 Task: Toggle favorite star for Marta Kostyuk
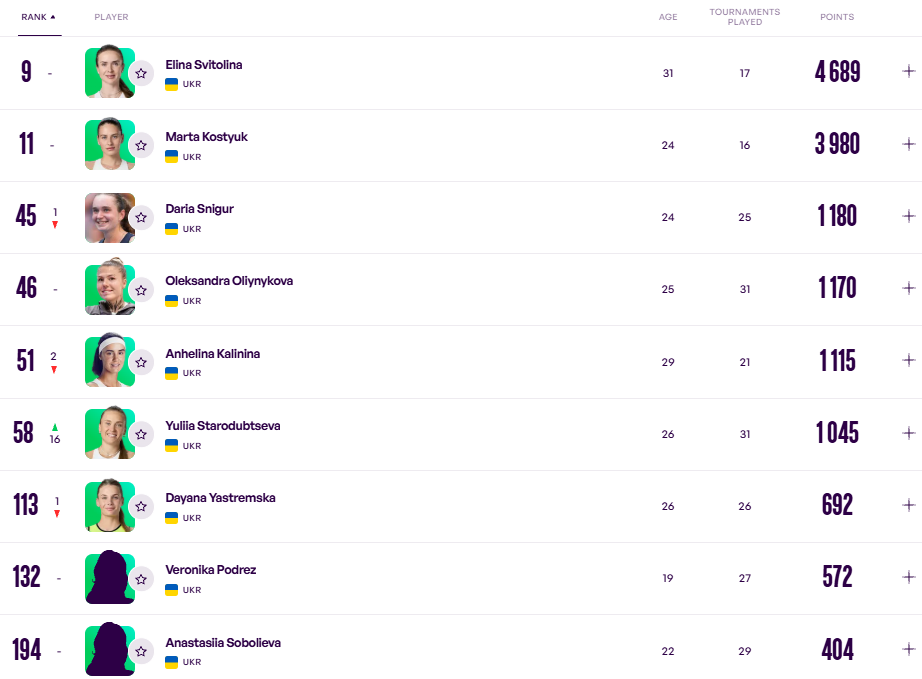141,145
